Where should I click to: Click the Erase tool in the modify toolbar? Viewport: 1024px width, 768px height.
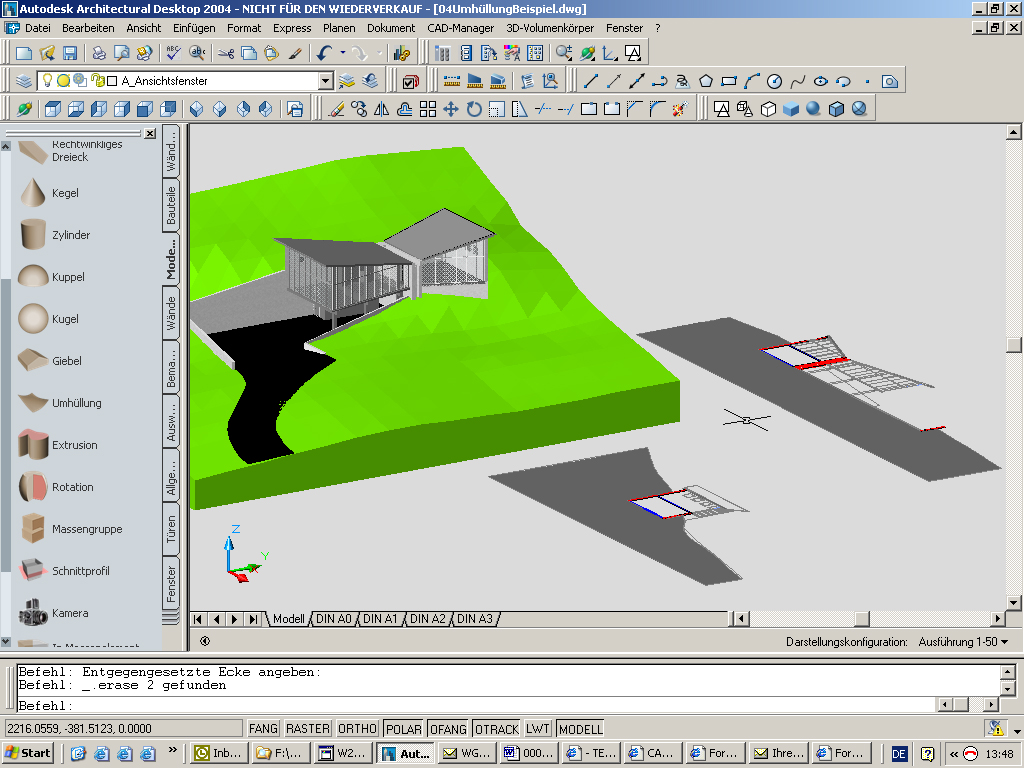pyautogui.click(x=336, y=109)
